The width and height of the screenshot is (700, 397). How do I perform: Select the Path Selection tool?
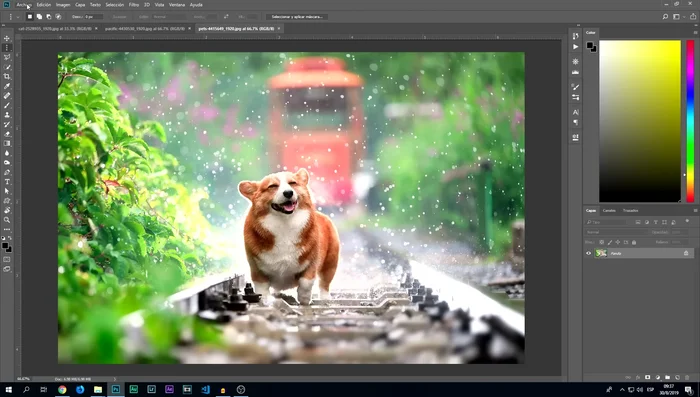pyautogui.click(x=7, y=191)
